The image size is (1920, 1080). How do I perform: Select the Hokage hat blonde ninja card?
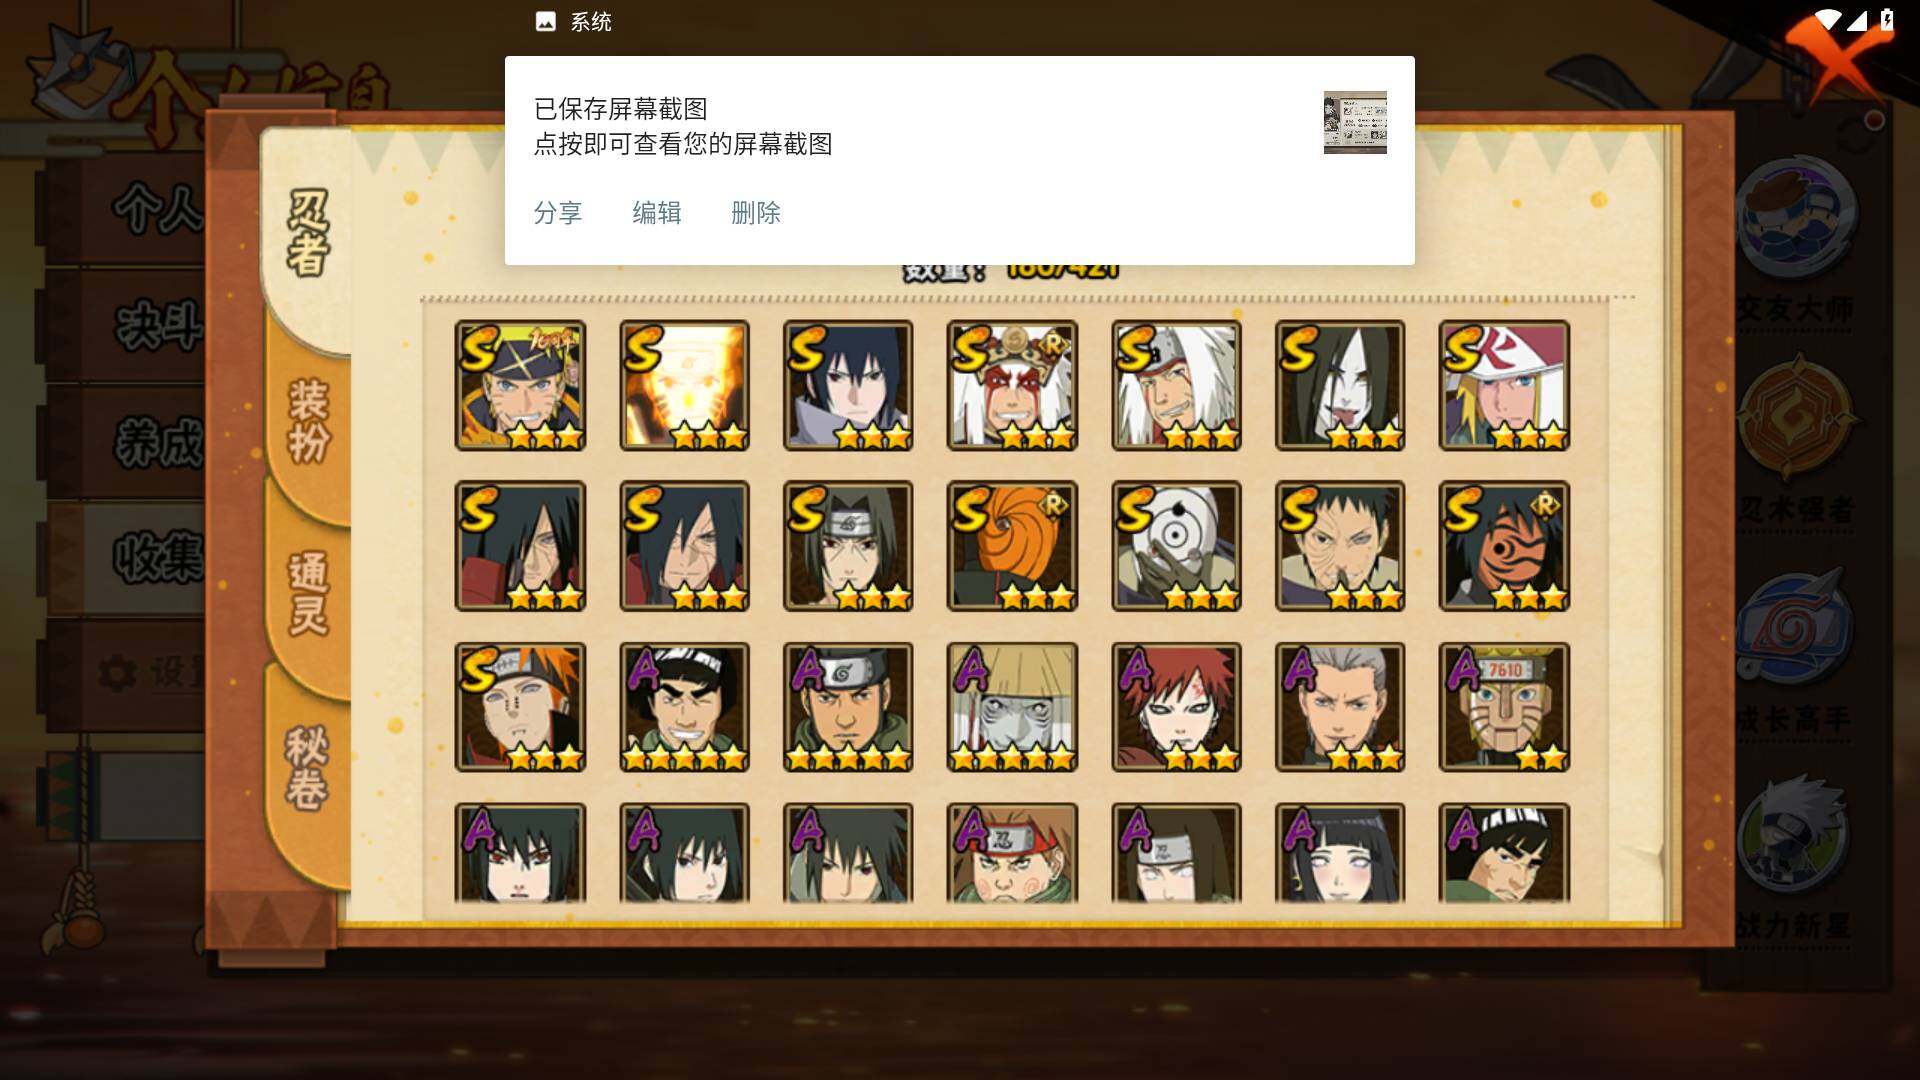1504,385
